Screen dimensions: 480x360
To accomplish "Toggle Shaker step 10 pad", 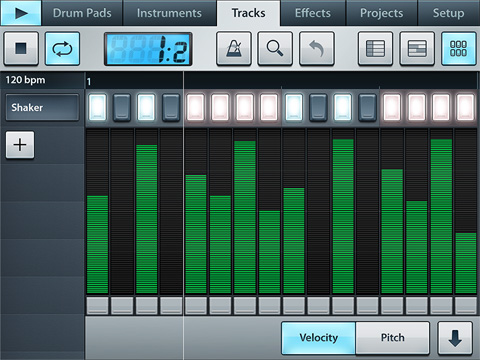I will pos(318,107).
